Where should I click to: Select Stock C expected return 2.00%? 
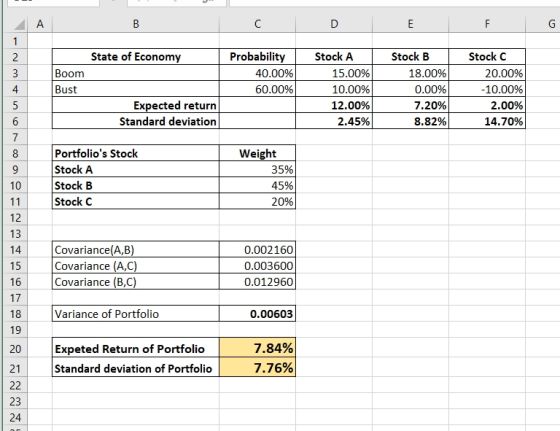click(487, 105)
